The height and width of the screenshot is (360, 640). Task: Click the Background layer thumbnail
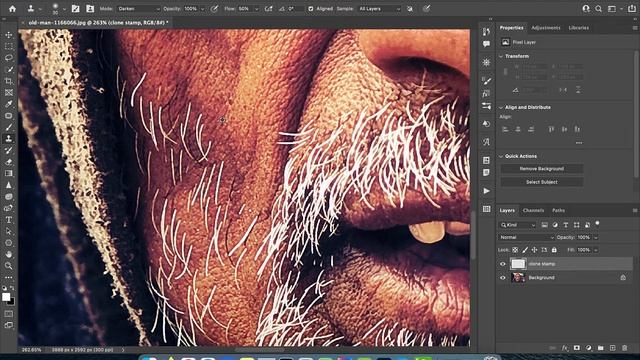coord(518,278)
